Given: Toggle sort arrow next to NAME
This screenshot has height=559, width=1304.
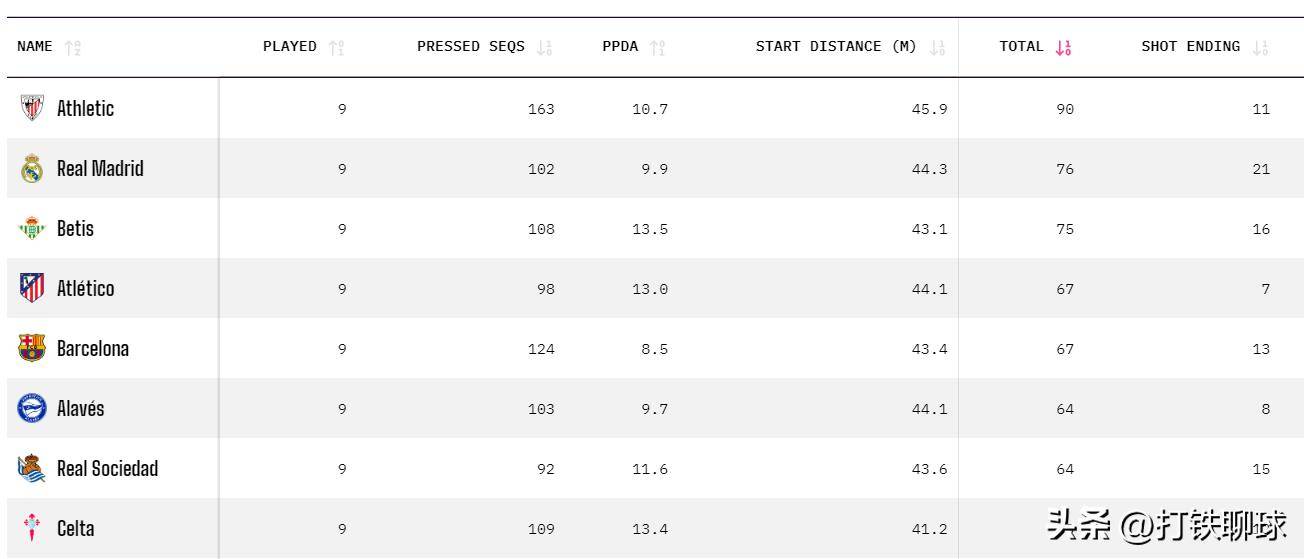Looking at the screenshot, I should [x=72, y=47].
